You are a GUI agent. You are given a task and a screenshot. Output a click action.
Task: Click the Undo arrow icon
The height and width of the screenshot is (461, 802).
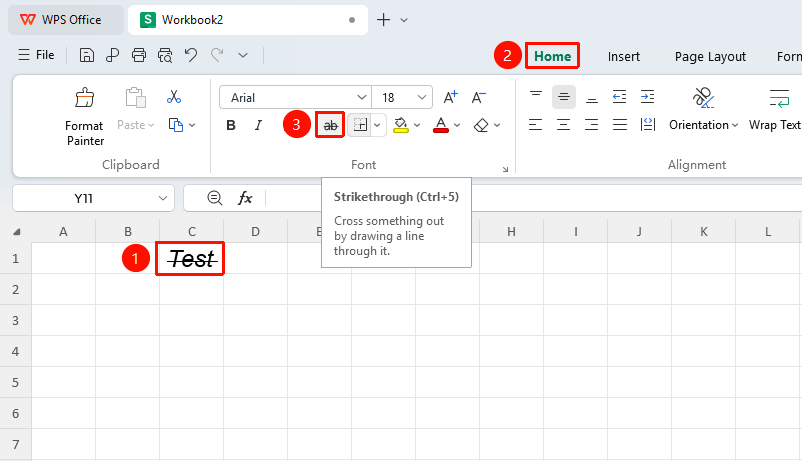191,55
